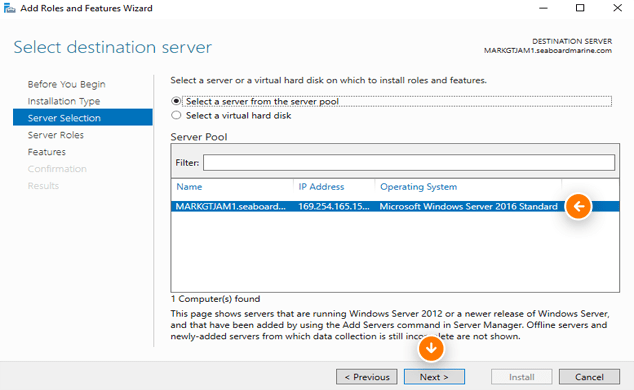Click the orange left-arrow marker
The image size is (634, 390).
click(579, 207)
